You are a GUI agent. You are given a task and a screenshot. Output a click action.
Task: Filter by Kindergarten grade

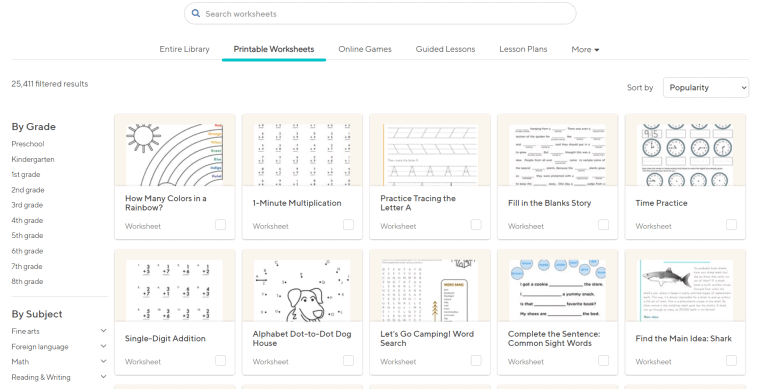click(x=33, y=159)
